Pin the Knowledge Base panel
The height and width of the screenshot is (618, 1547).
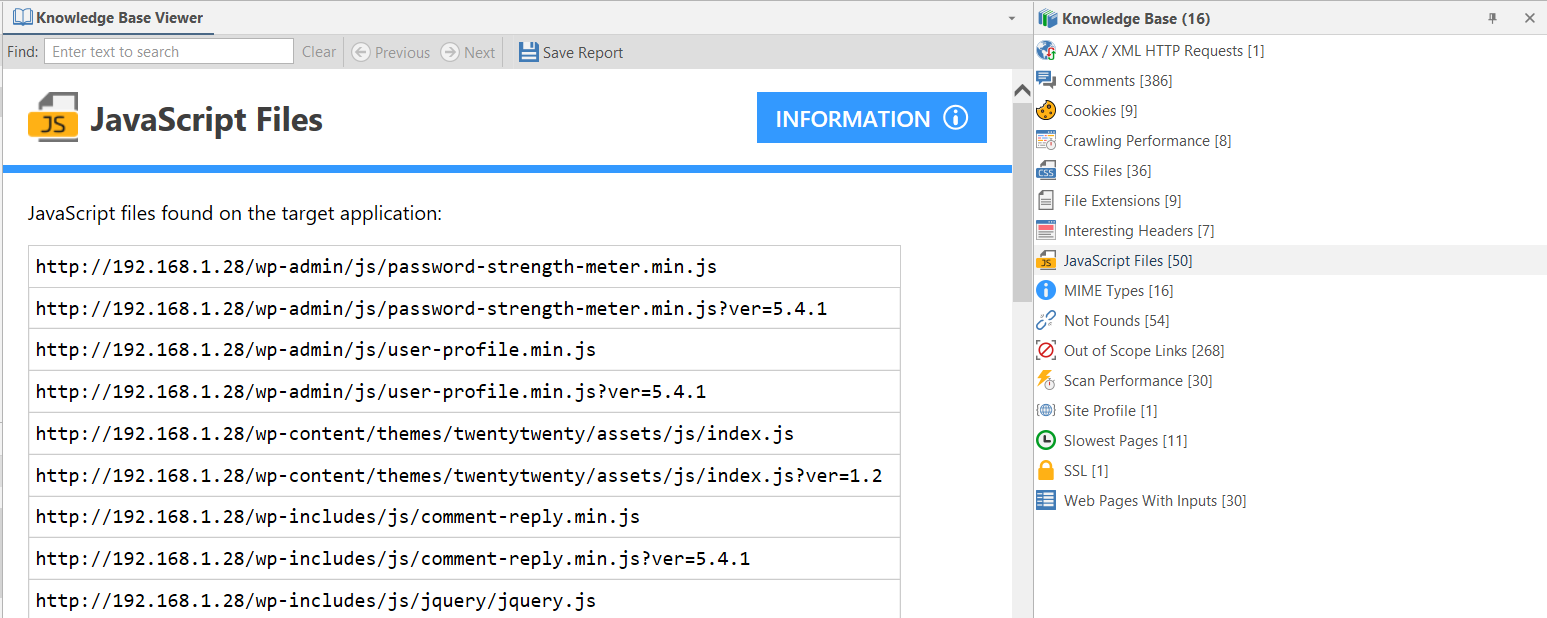[1492, 18]
